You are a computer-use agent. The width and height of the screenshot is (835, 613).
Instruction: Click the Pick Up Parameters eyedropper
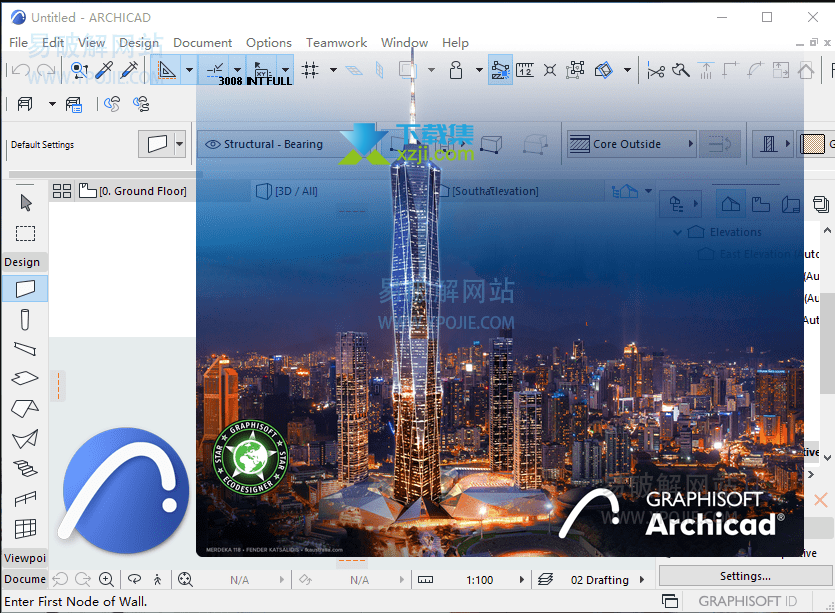click(104, 70)
